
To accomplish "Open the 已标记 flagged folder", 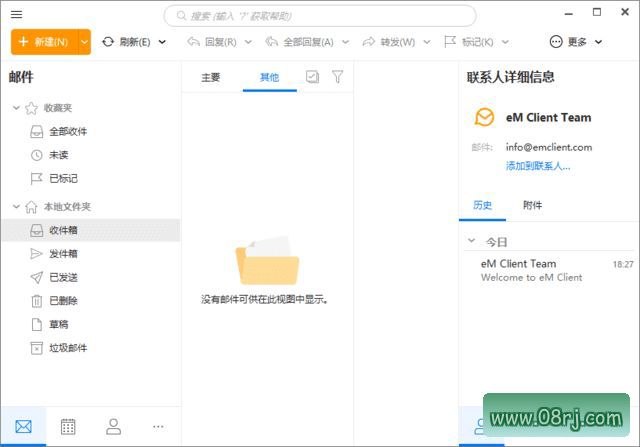I will pyautogui.click(x=91, y=178).
